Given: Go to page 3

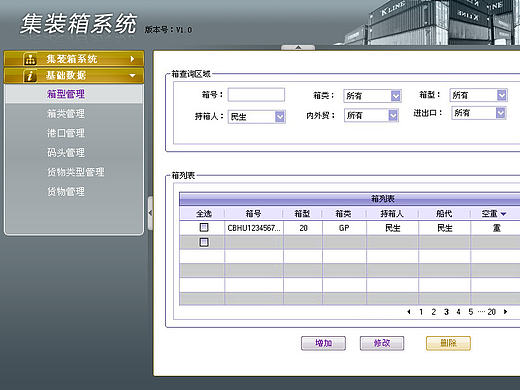Looking at the screenshot, I should coord(446,312).
